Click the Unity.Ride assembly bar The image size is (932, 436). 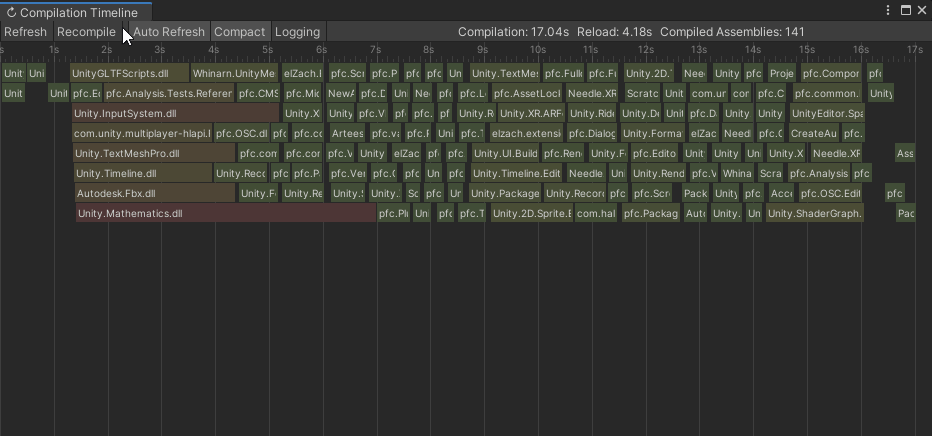click(591, 113)
